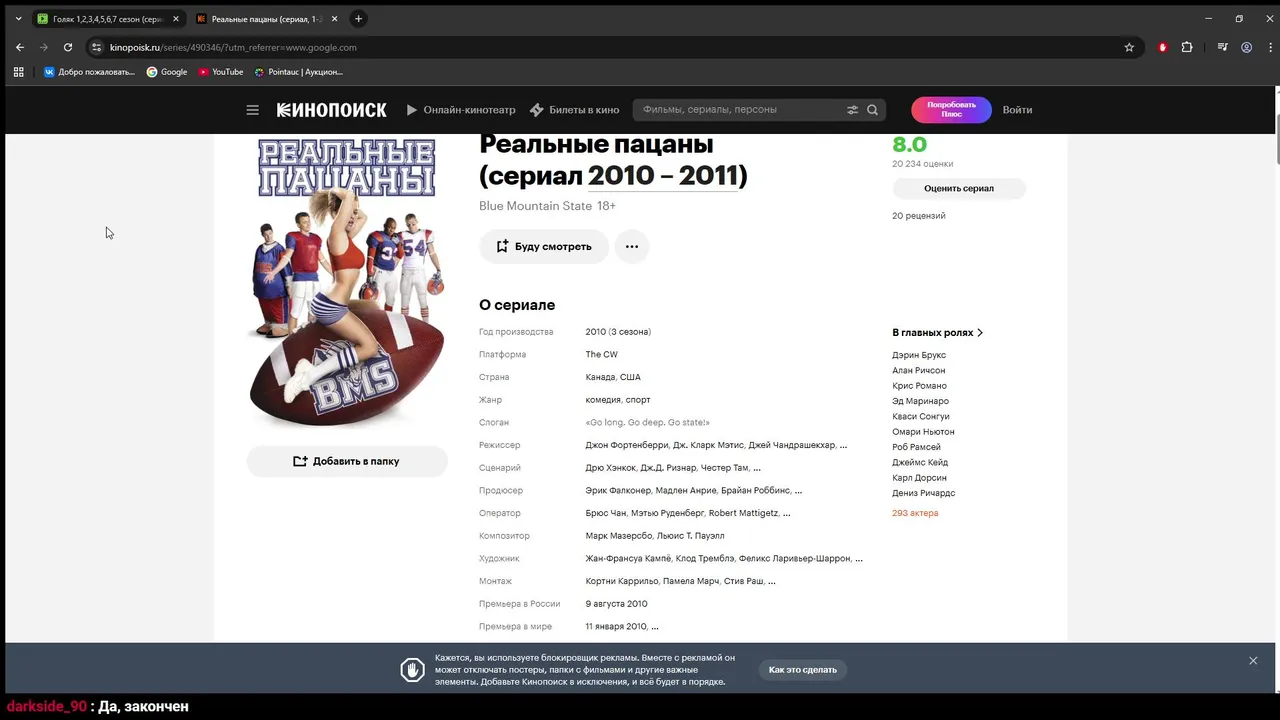Screen dimensions: 1280x720
Task: Close the Реальные пацаны tab
Action: [333, 19]
